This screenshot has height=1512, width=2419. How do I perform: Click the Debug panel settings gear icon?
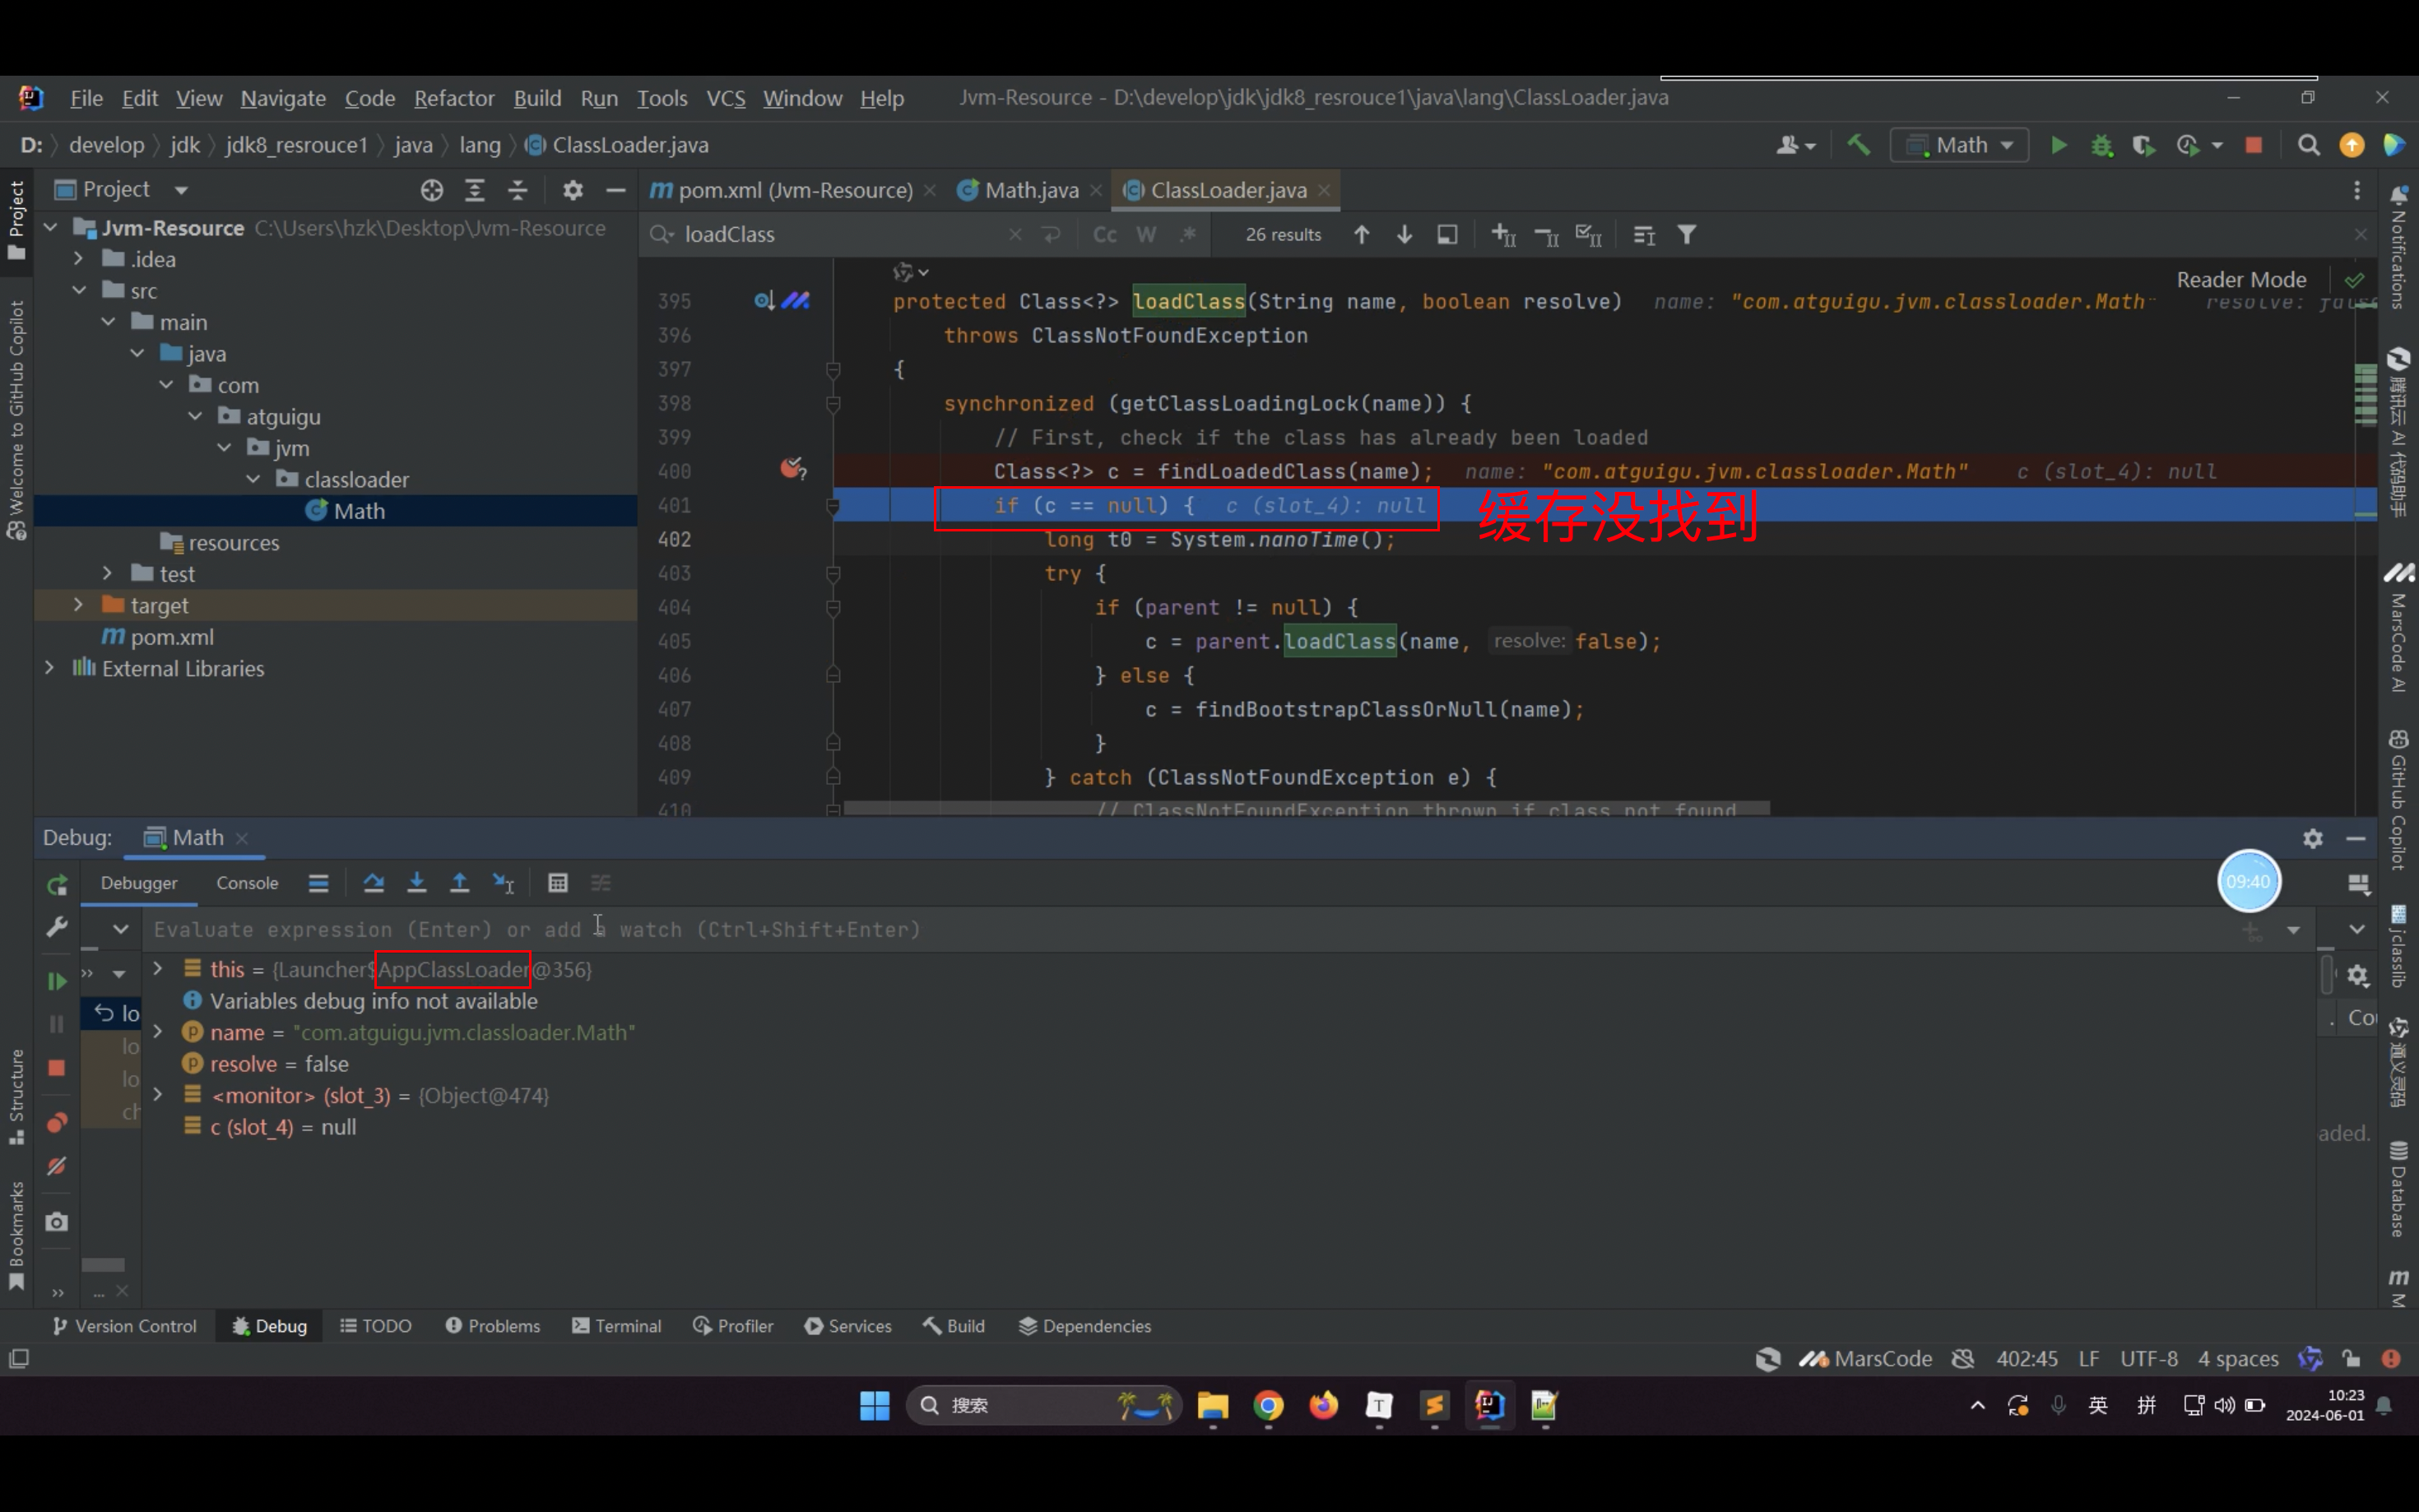pyautogui.click(x=2312, y=838)
